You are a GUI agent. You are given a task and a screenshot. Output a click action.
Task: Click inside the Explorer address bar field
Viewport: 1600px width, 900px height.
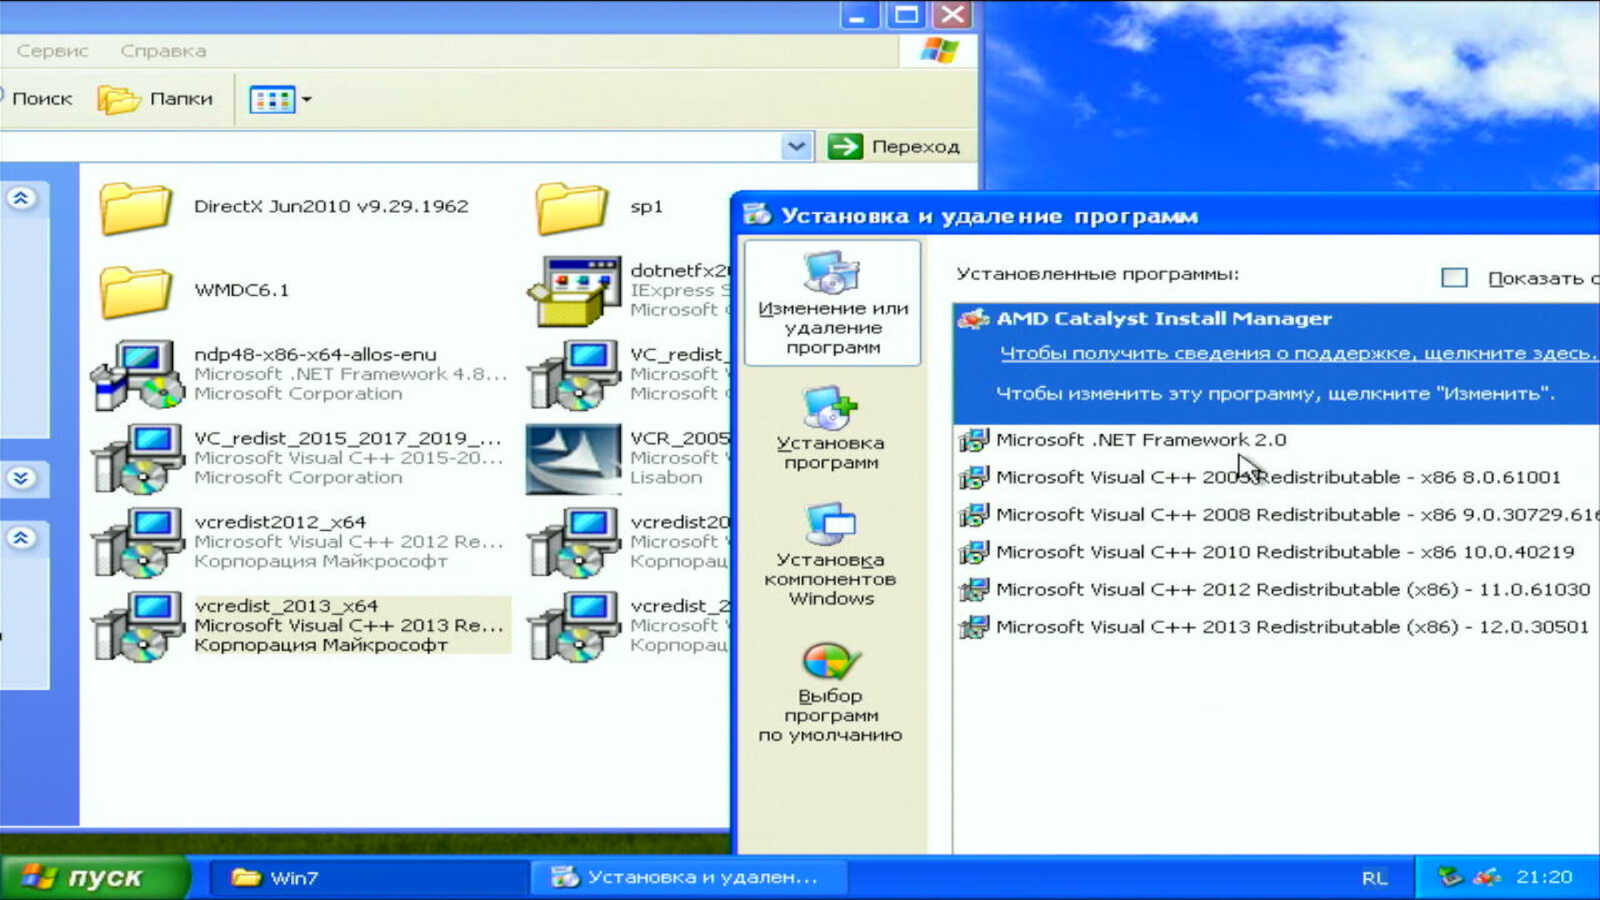tap(390, 146)
